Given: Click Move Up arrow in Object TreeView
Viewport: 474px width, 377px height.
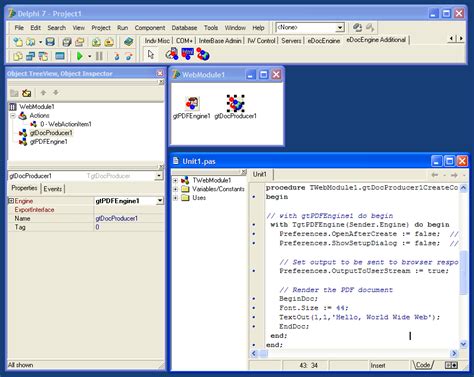Looking at the screenshot, I should [43, 93].
